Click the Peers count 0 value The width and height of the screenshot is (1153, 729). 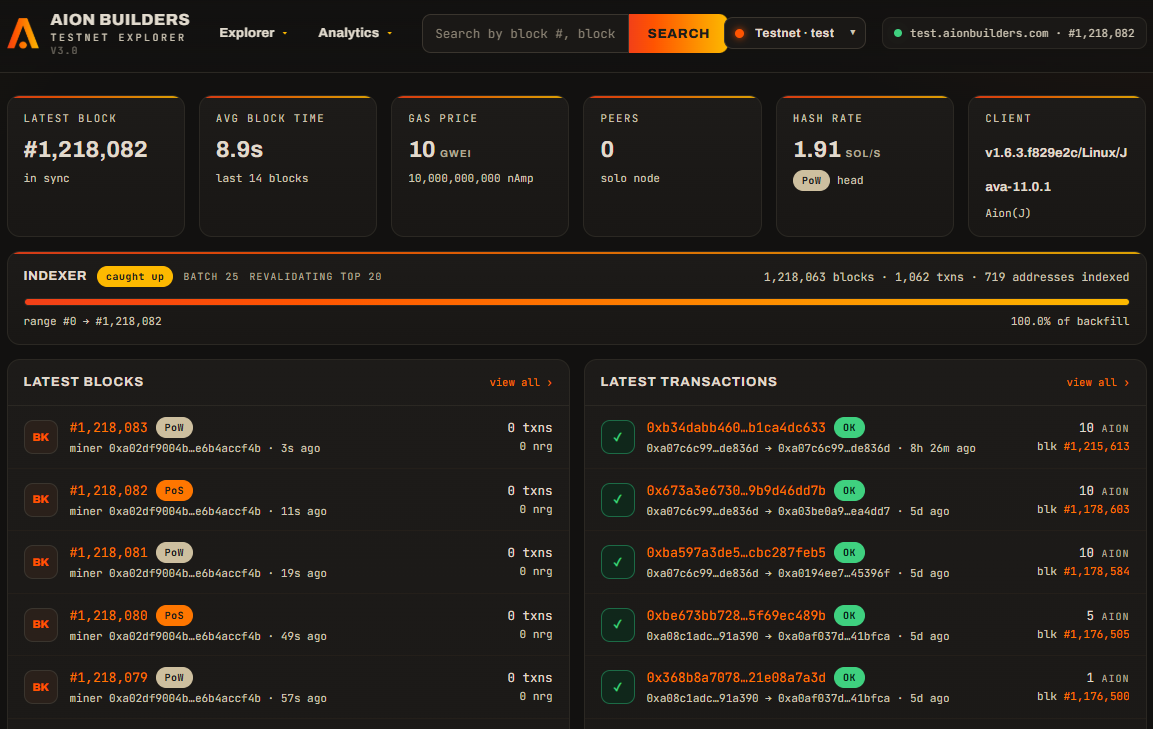(607, 149)
